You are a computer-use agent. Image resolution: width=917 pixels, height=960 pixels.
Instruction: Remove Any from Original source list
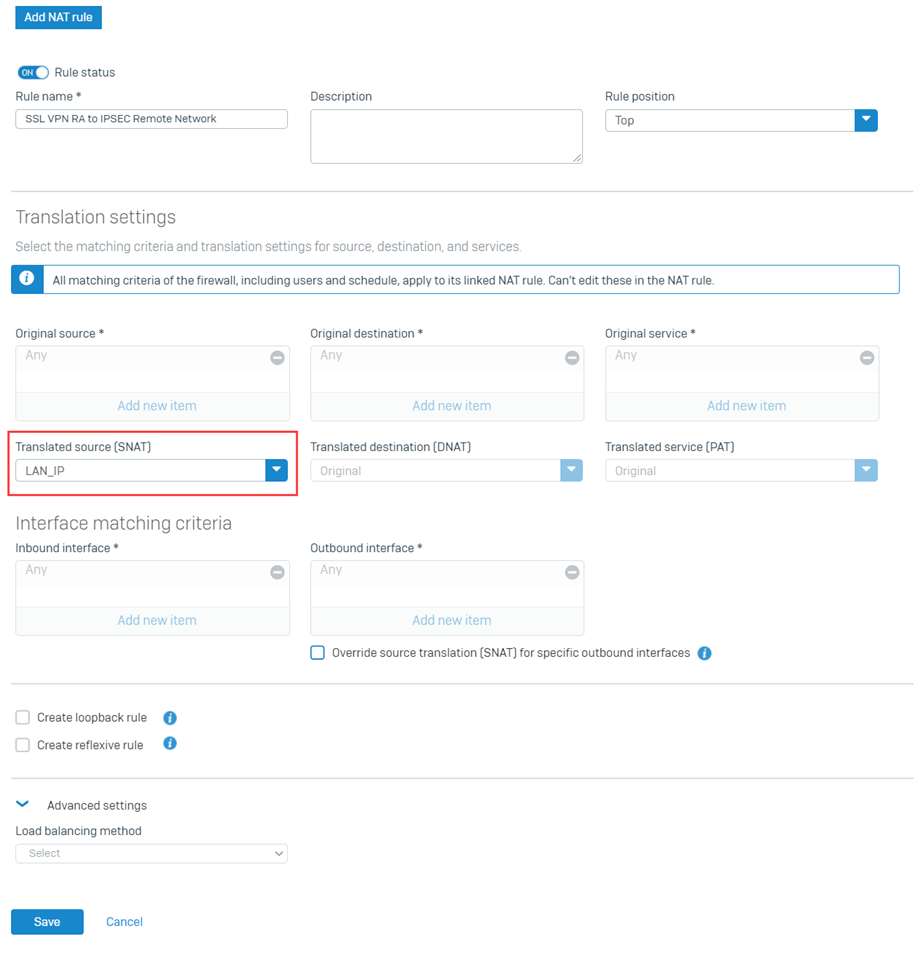coord(277,358)
